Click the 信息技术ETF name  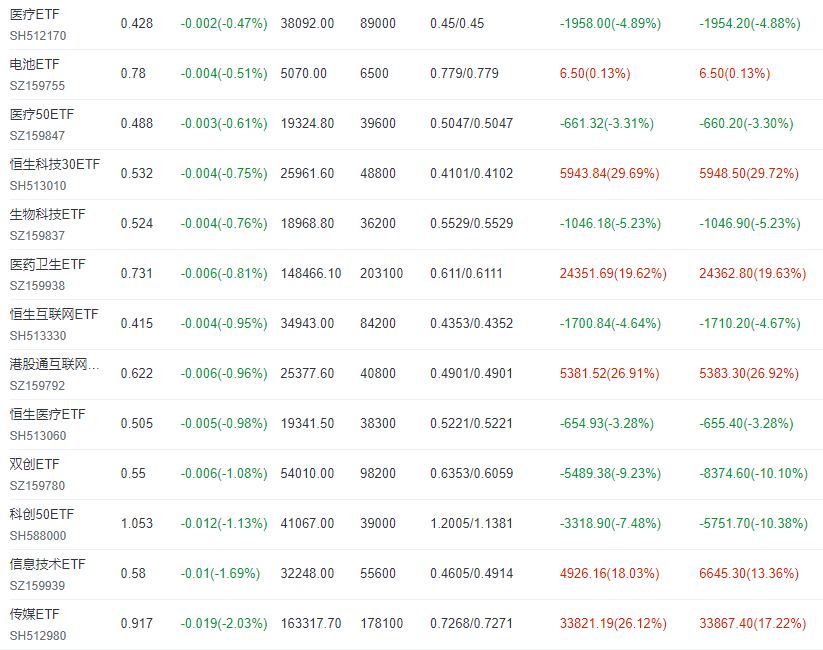[x=47, y=564]
